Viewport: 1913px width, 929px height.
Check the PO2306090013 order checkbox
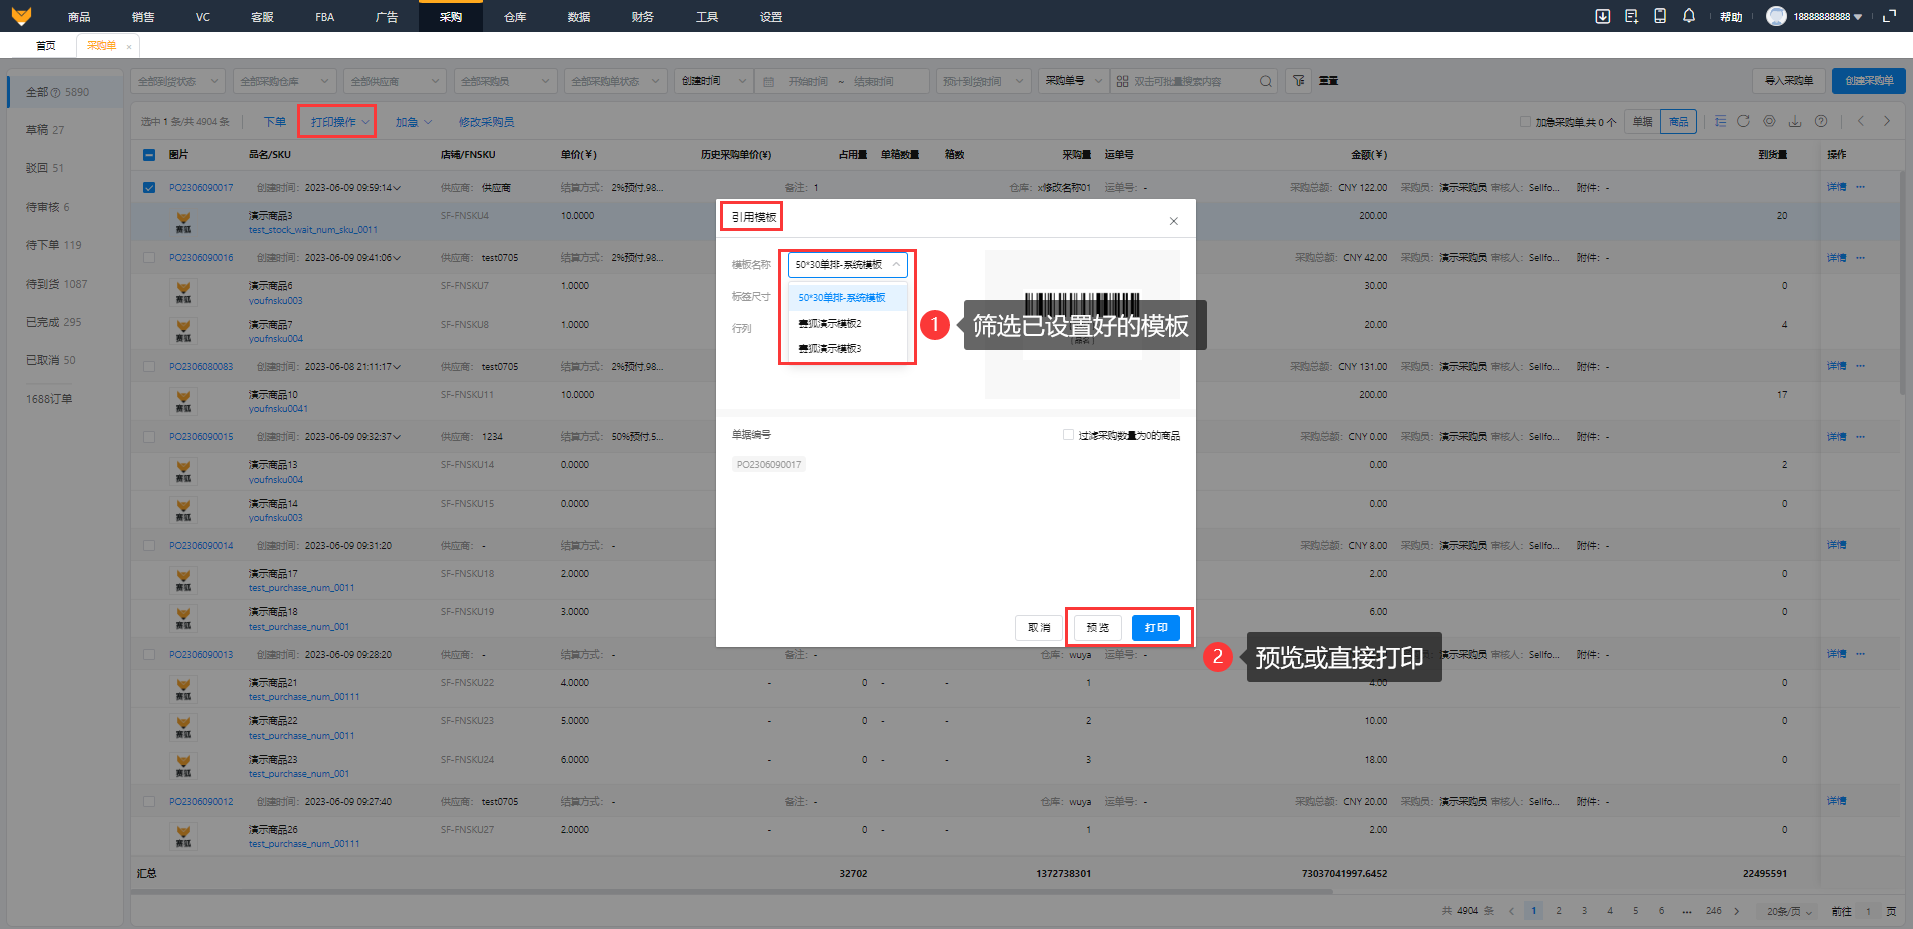tap(149, 655)
